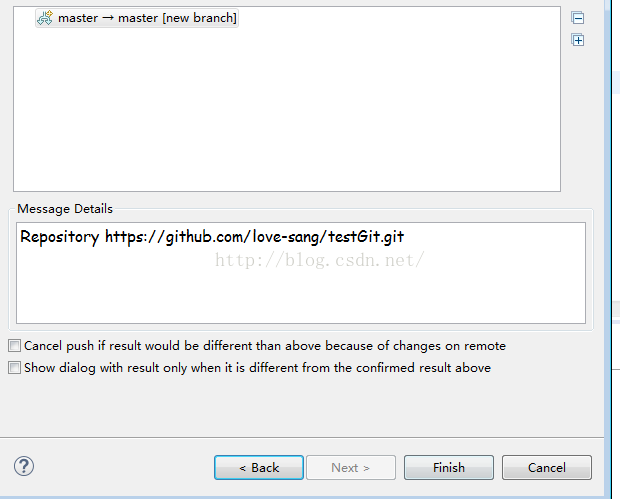This screenshot has height=499, width=620.
Task: Open help via the question mark icon
Action: (25, 466)
